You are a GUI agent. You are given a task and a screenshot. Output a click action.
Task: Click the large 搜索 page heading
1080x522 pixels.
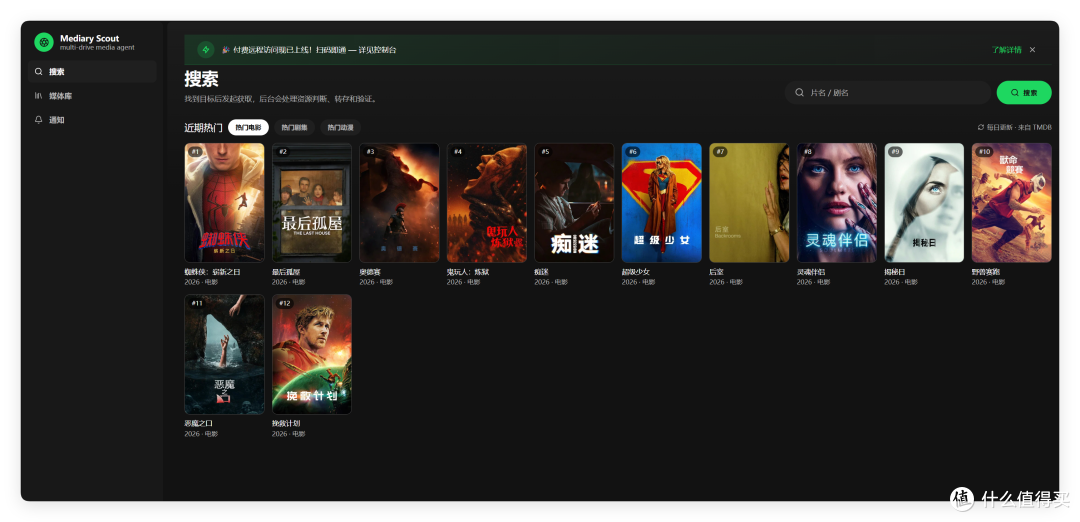click(x=201, y=79)
